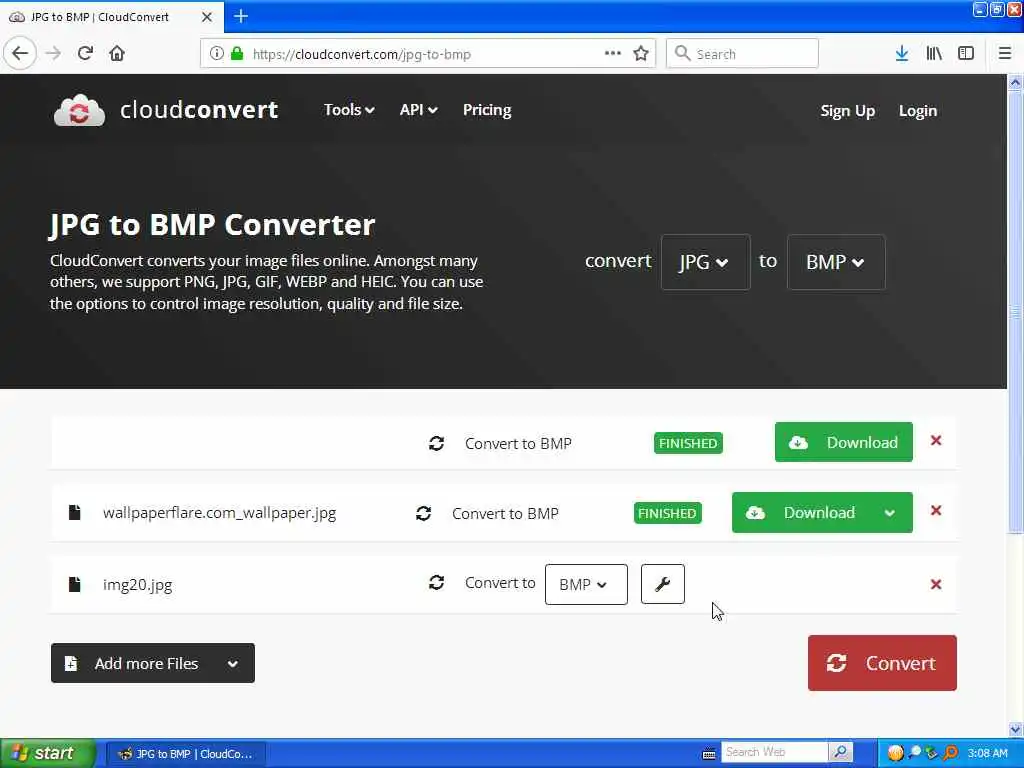The image size is (1024, 768).
Task: Open the browser home page icon
Action: click(117, 54)
